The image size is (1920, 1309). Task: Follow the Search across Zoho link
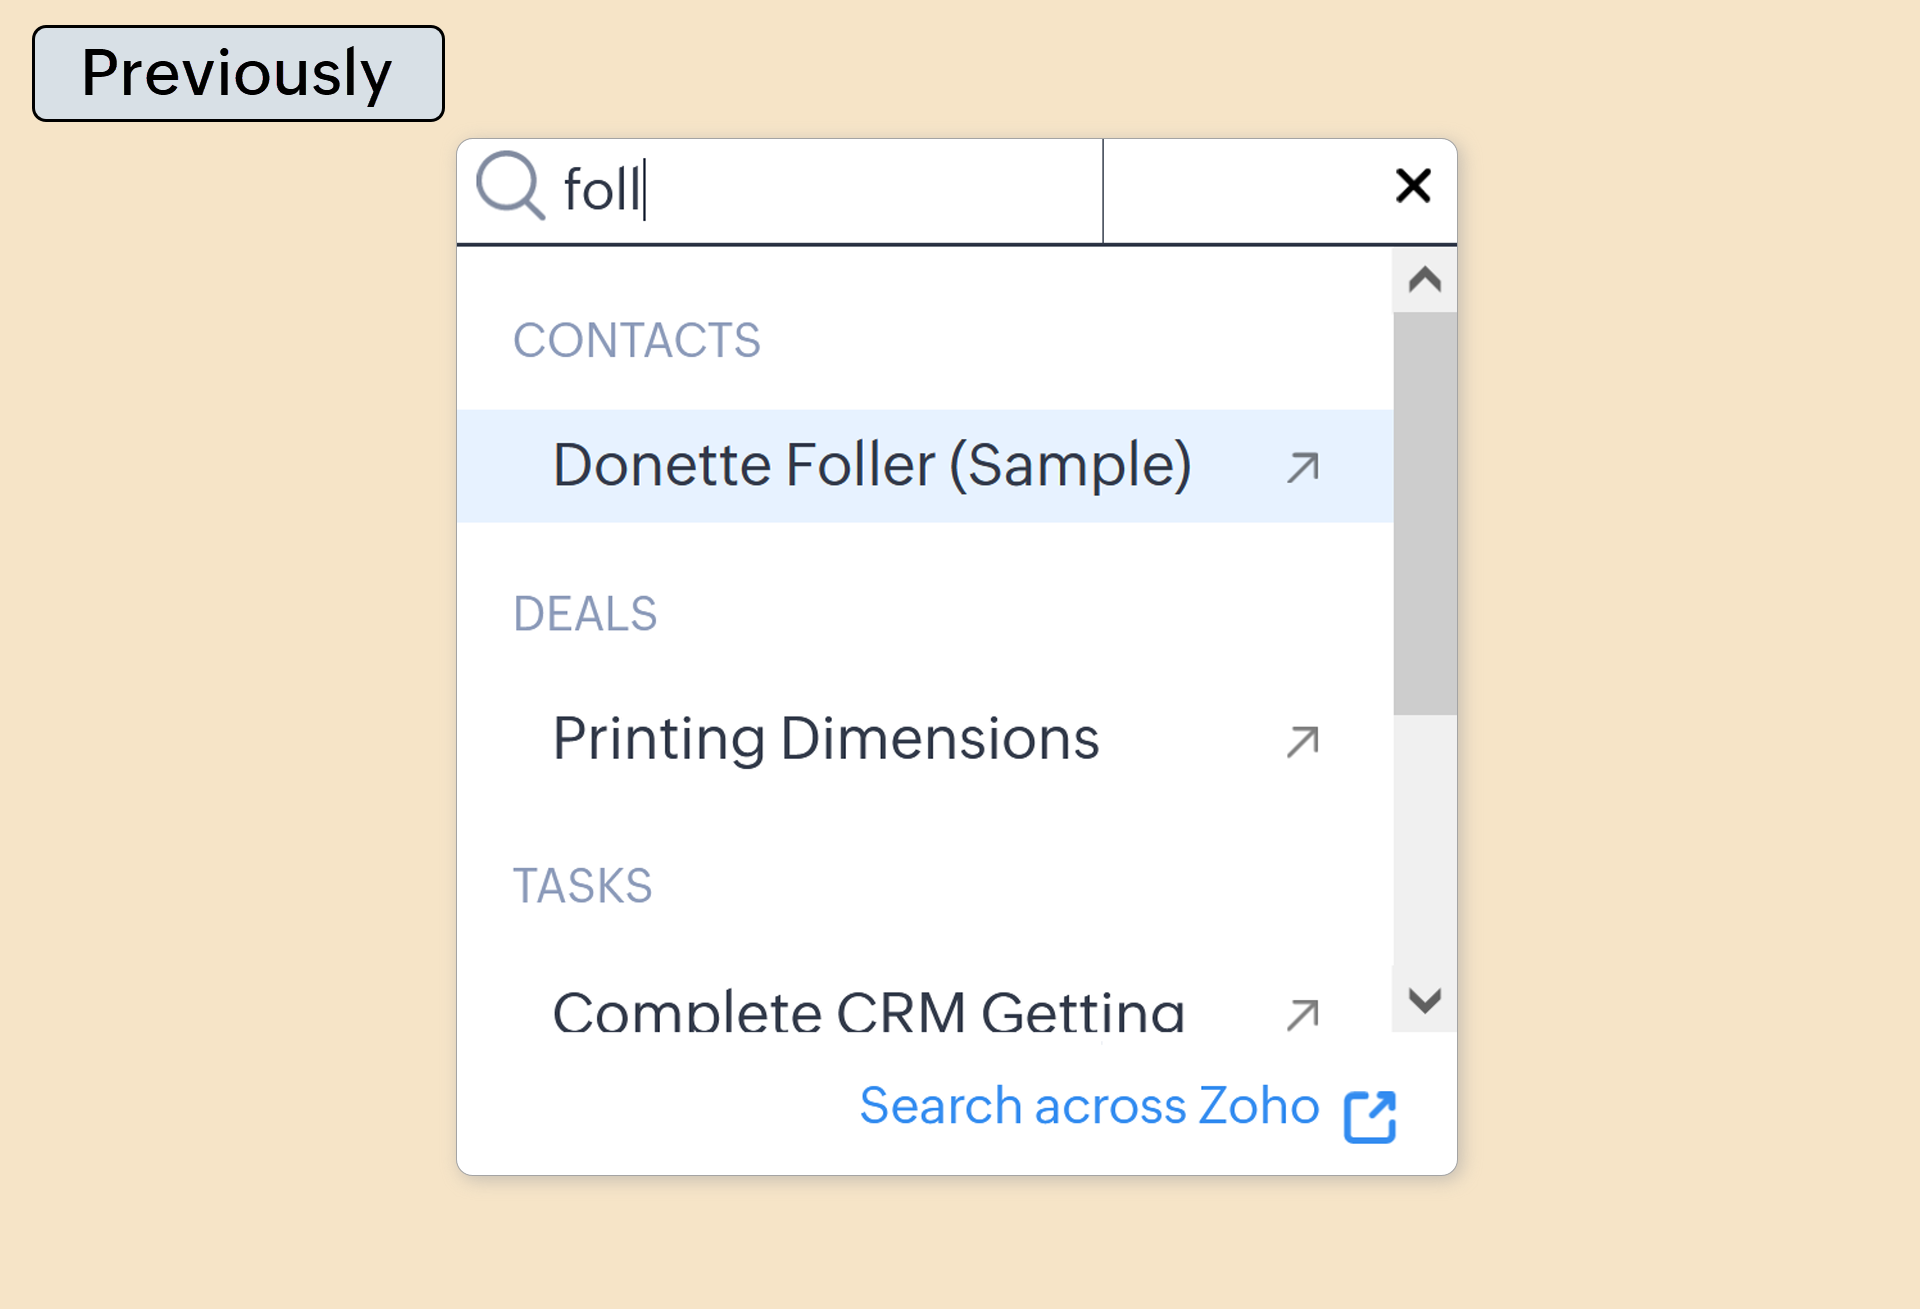[1089, 1106]
